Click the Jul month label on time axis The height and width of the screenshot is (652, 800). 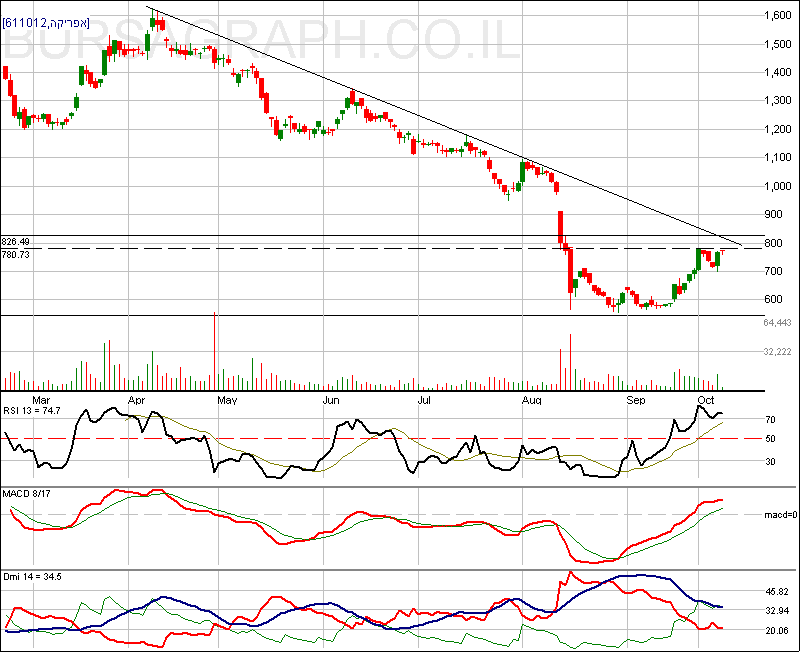coord(424,400)
